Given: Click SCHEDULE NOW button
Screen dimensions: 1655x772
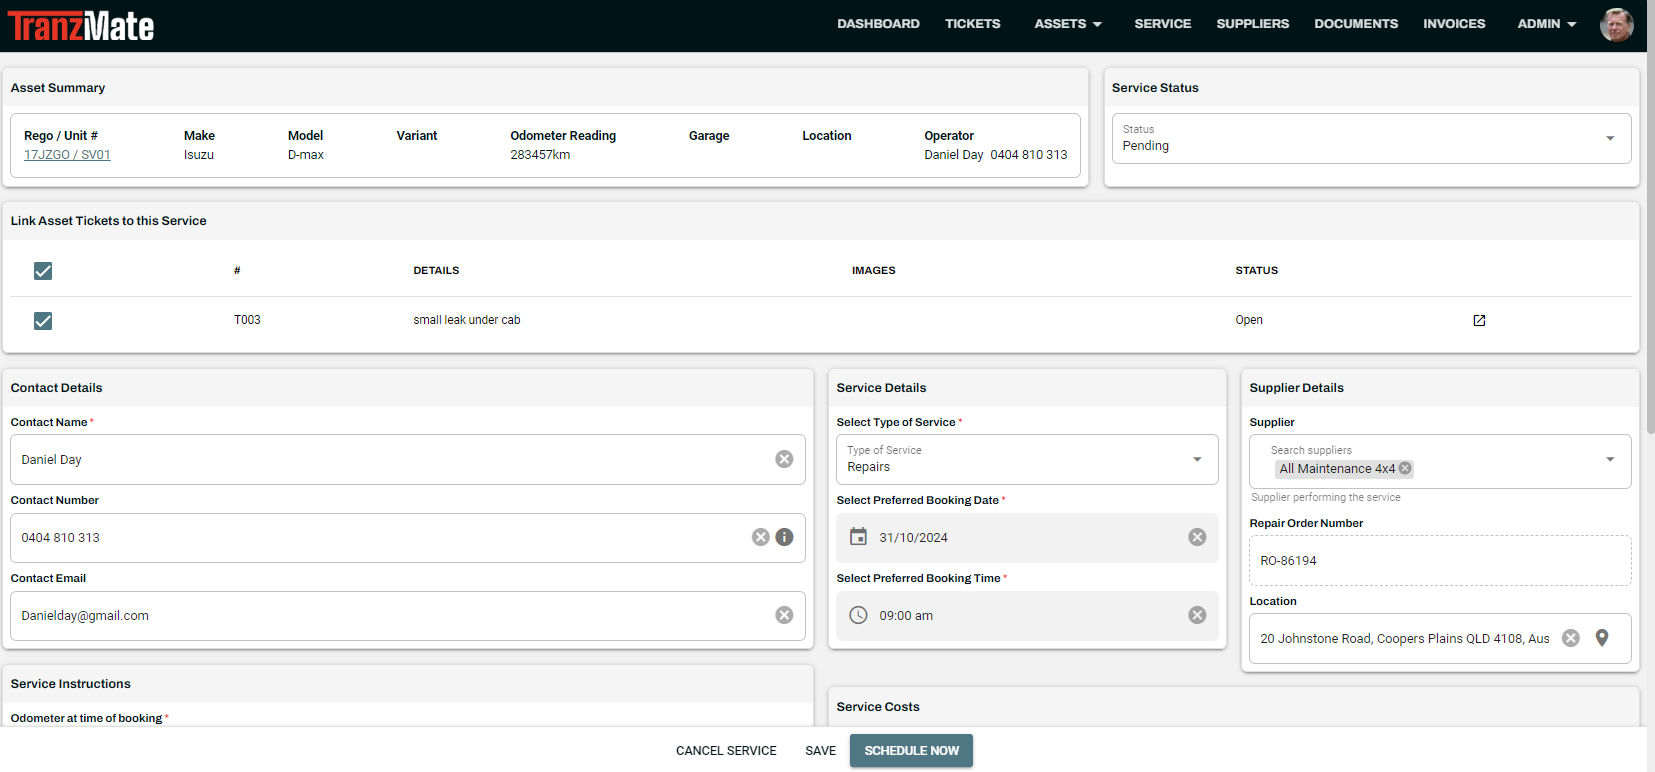Looking at the screenshot, I should pyautogui.click(x=911, y=751).
